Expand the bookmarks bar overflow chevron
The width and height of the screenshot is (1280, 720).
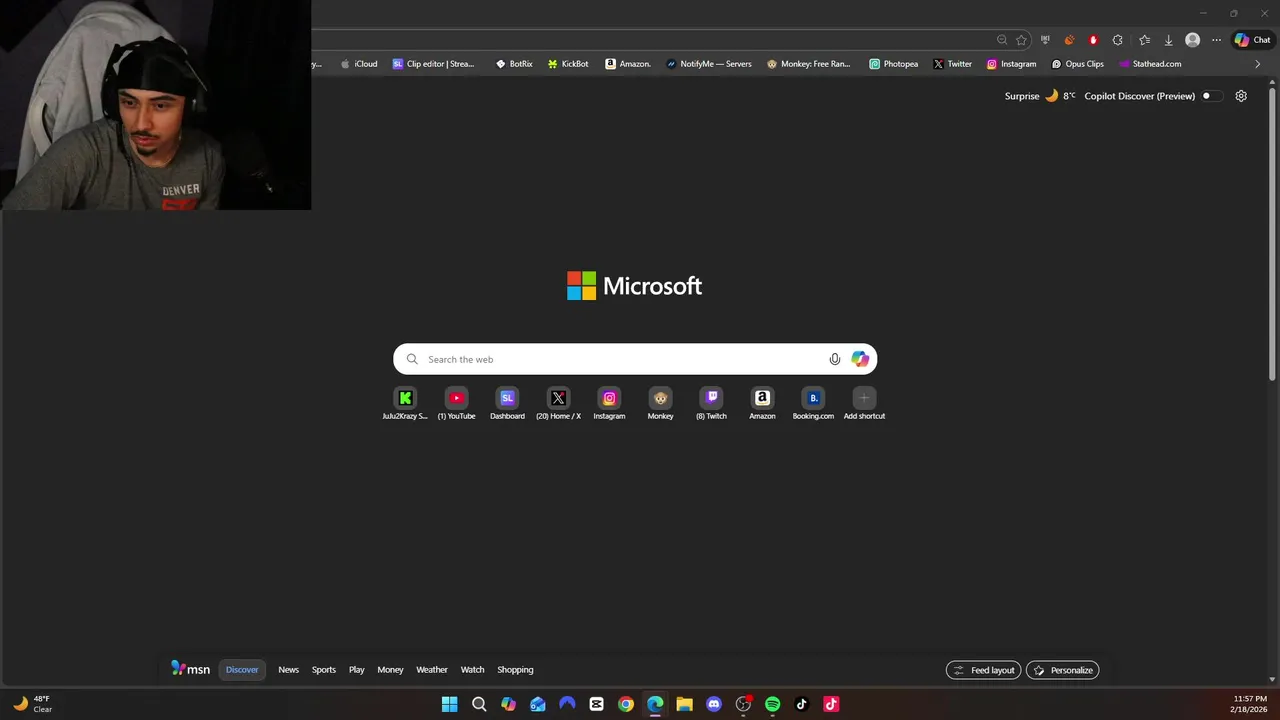pos(1257,64)
